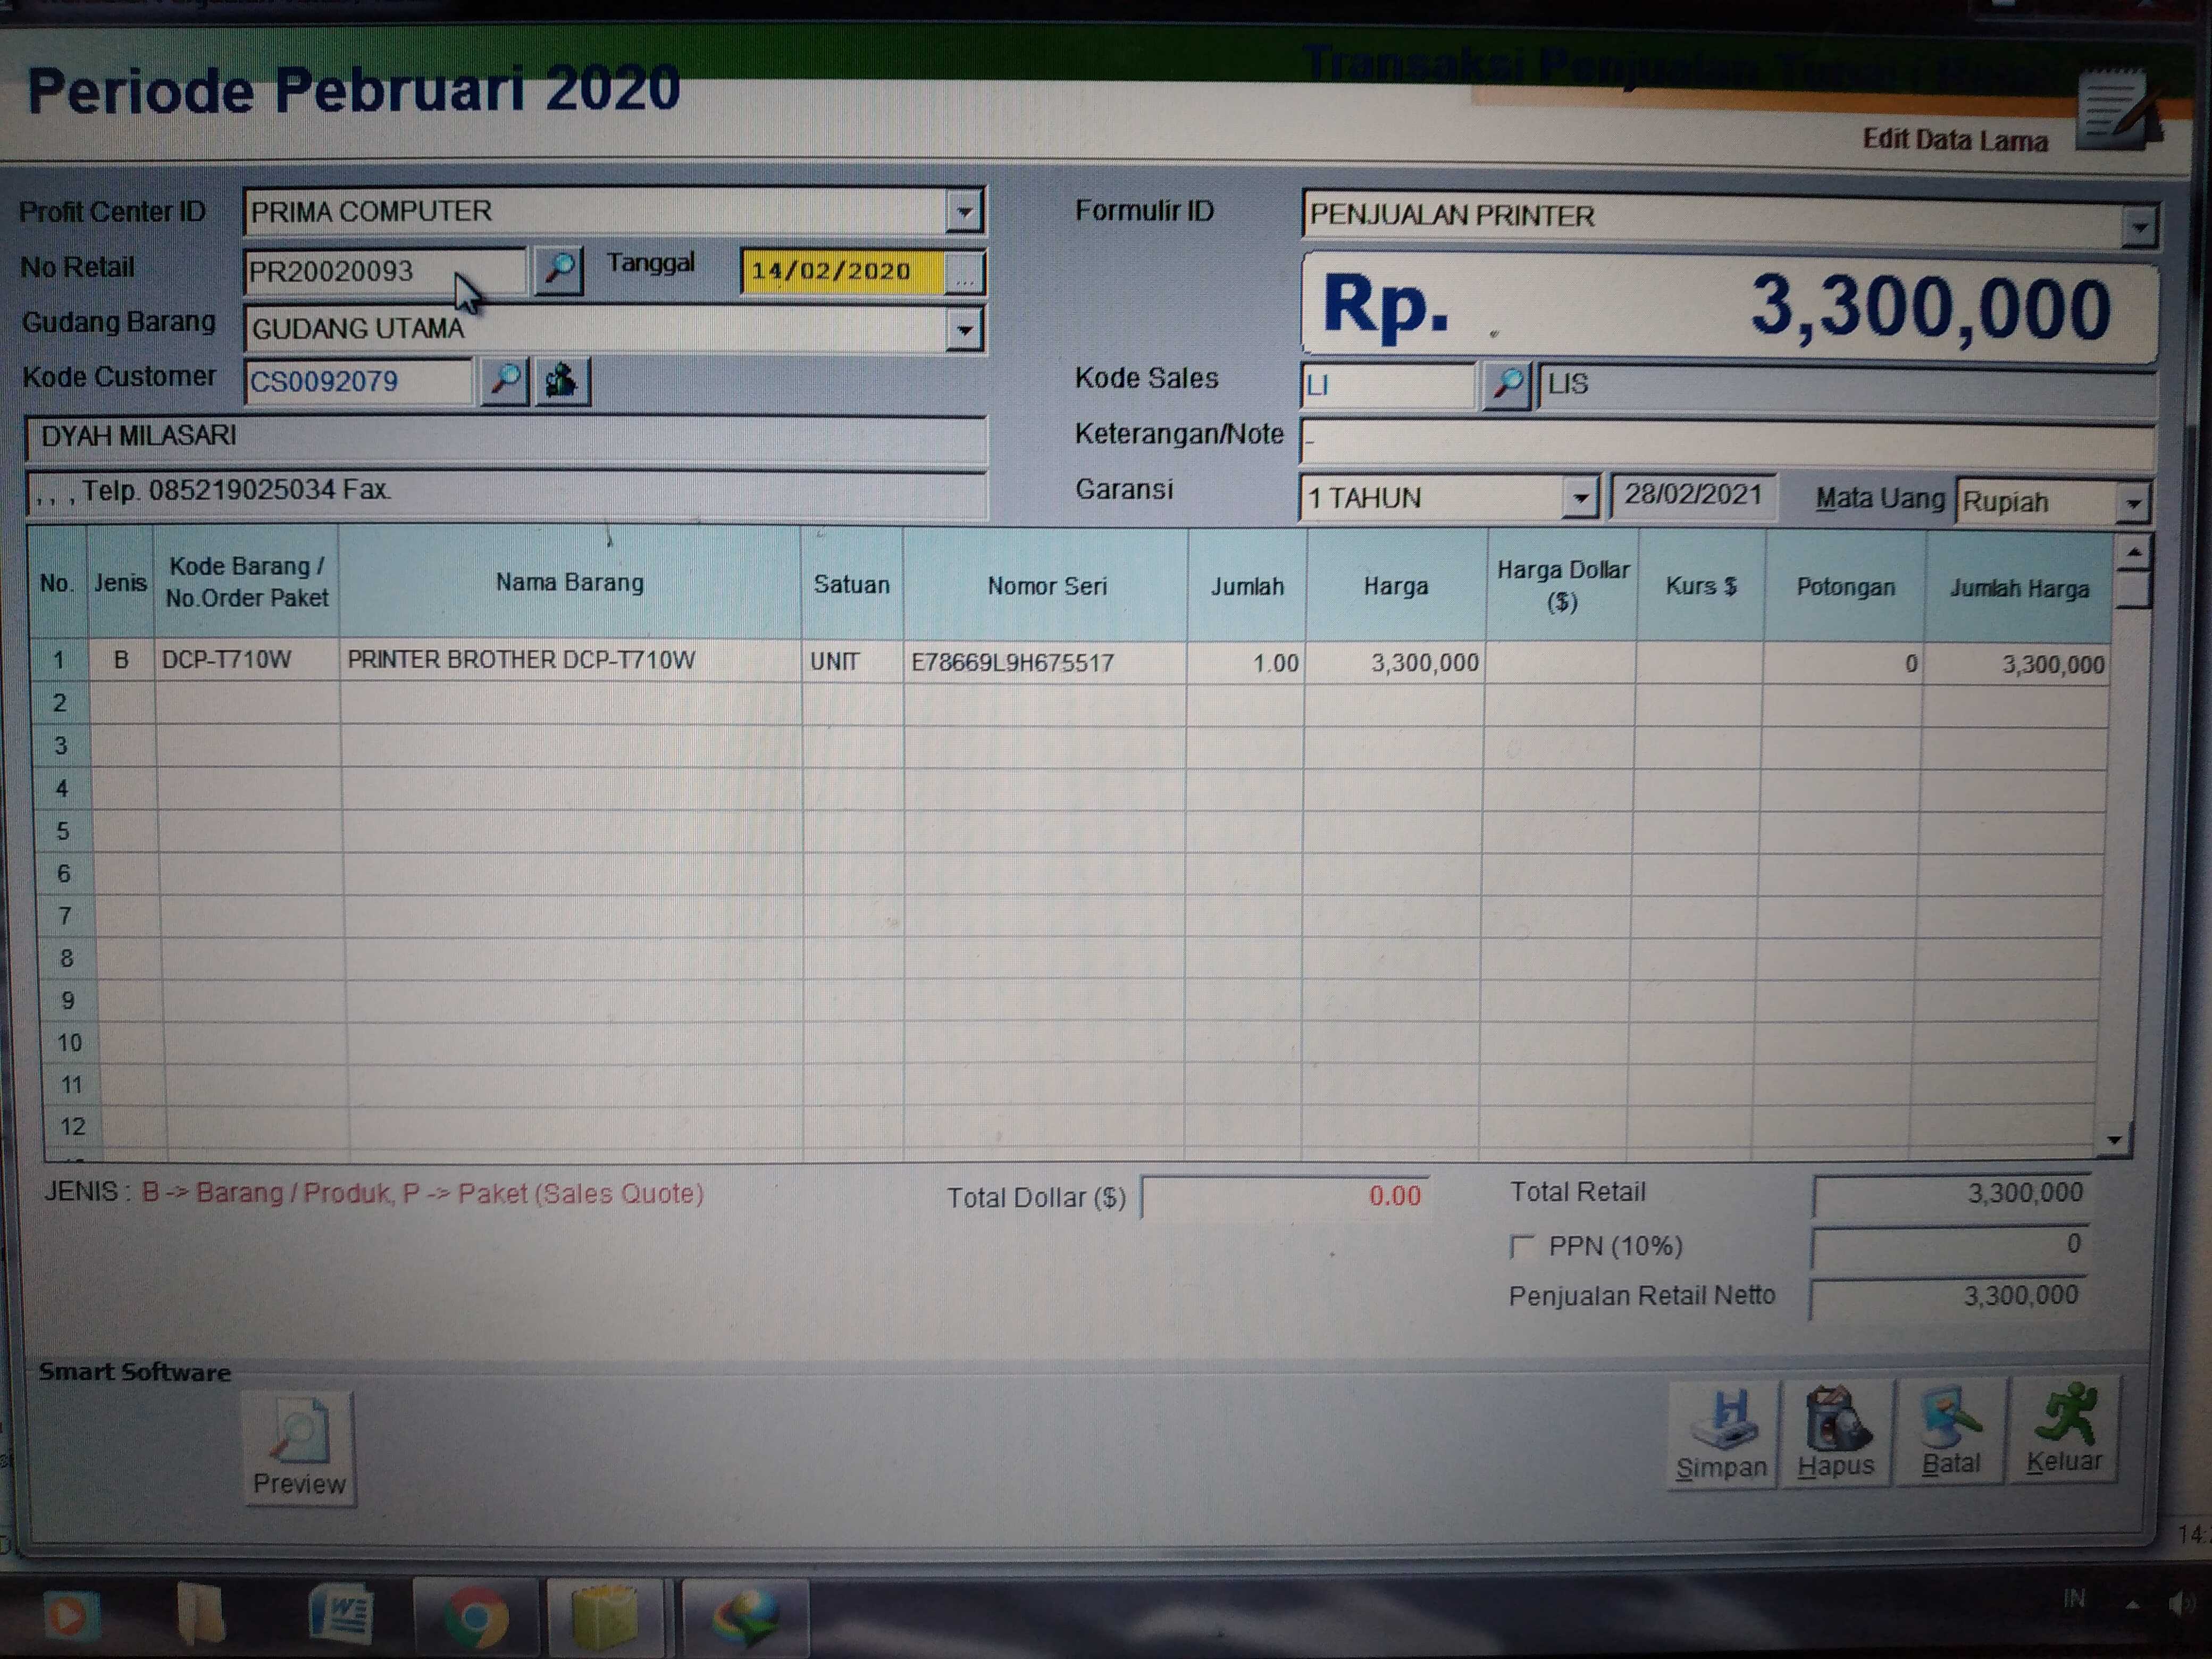
Task: Open Google Chrome from the taskbar
Action: [x=476, y=1617]
